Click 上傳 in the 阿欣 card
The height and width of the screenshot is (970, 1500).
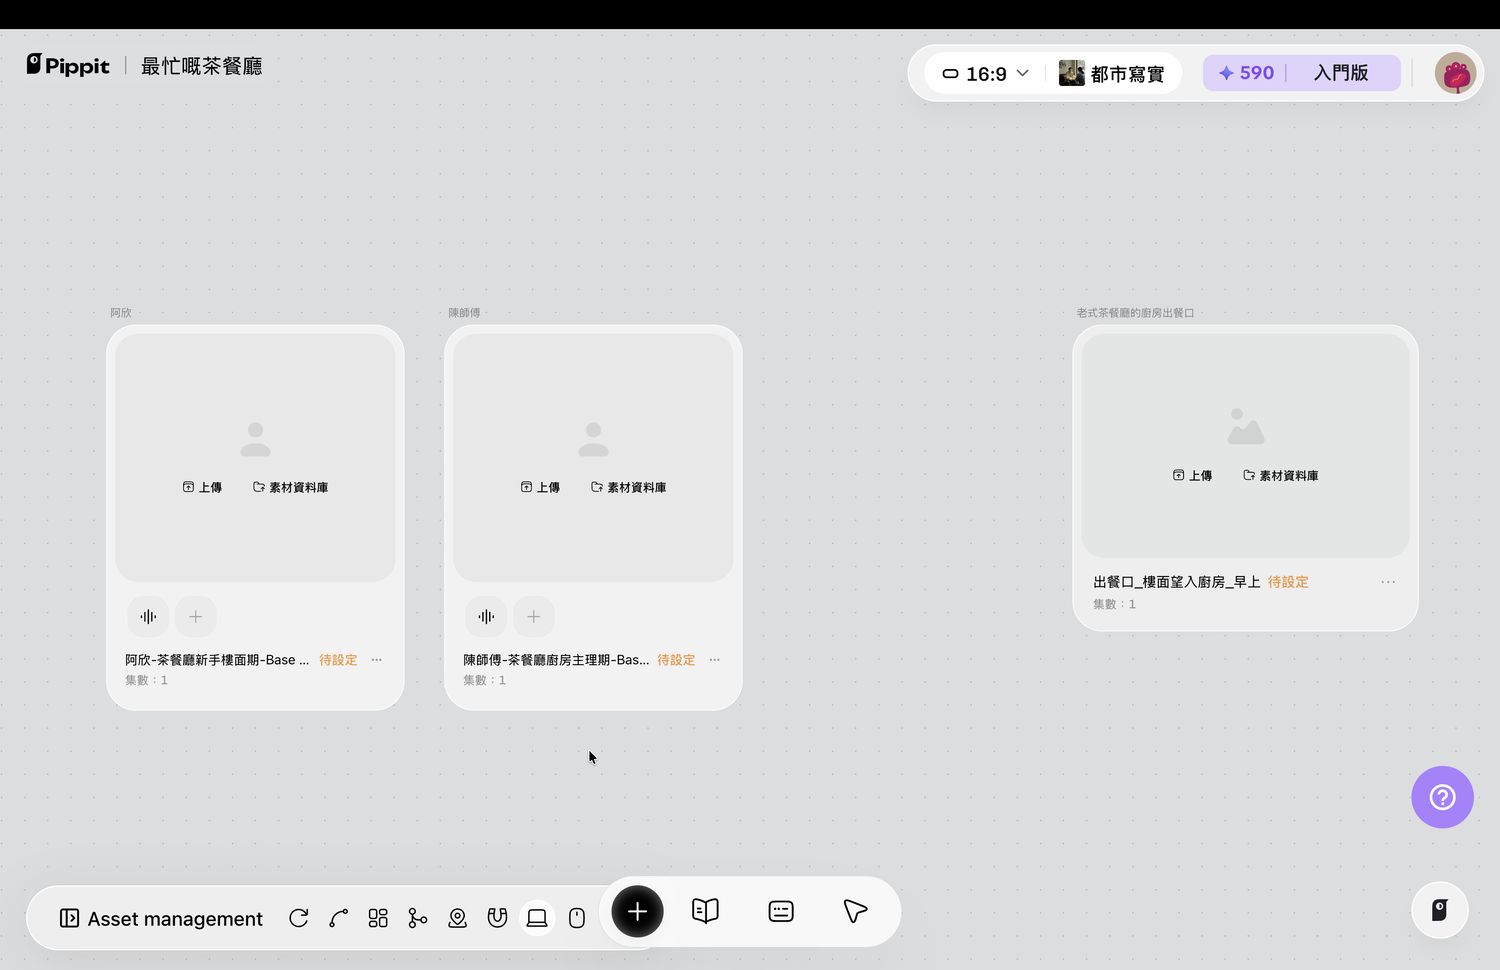(202, 487)
